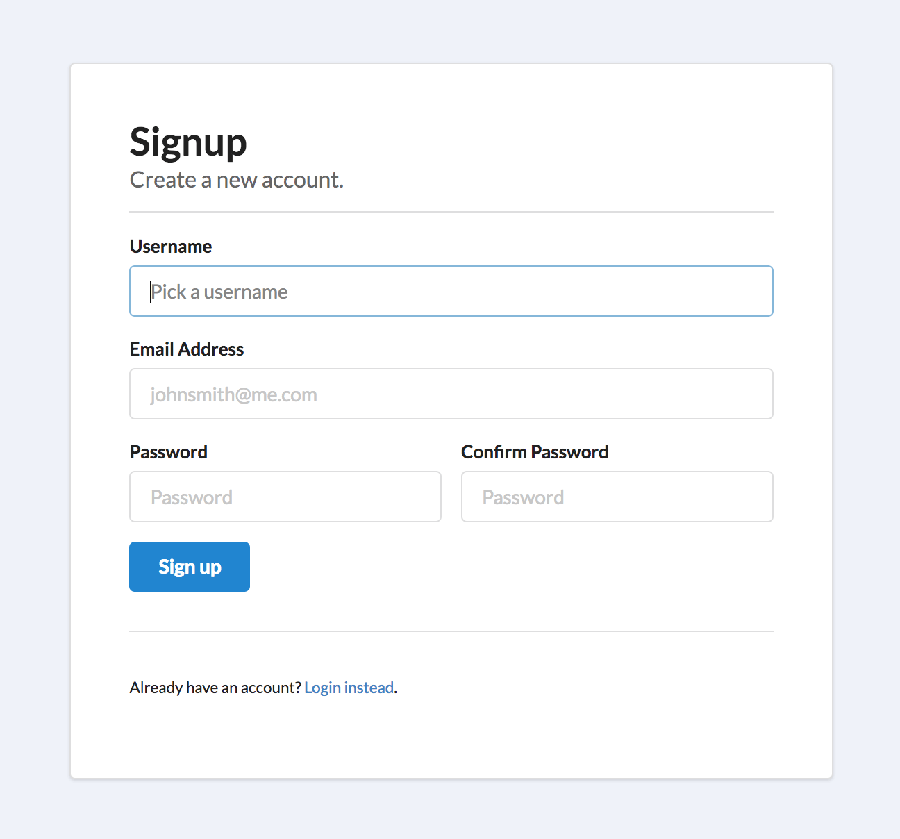
Task: Click the Username field label
Action: (x=171, y=247)
